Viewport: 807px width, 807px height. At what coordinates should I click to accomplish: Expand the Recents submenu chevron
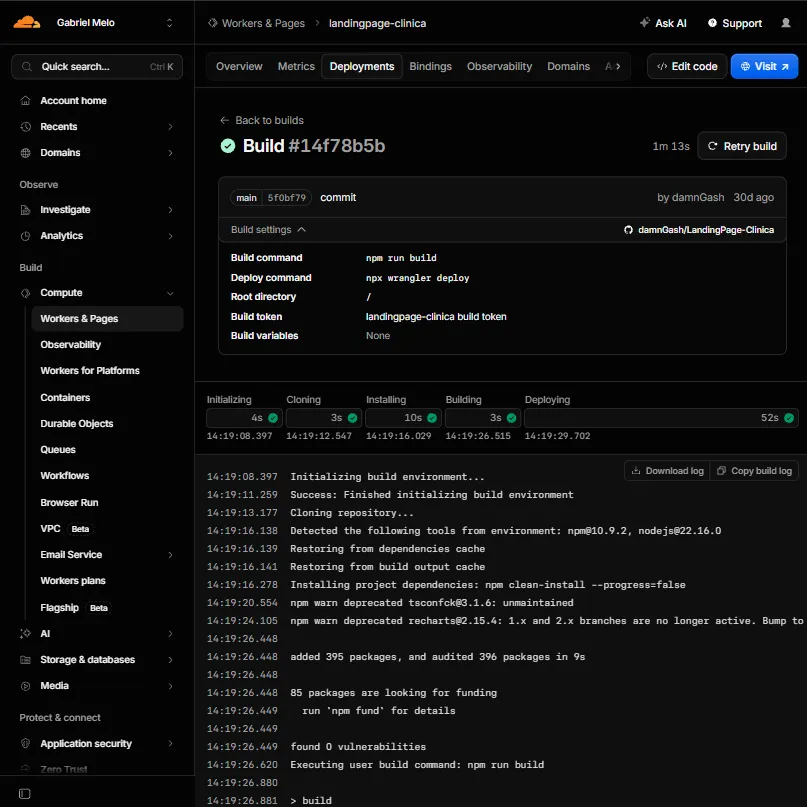pos(170,127)
